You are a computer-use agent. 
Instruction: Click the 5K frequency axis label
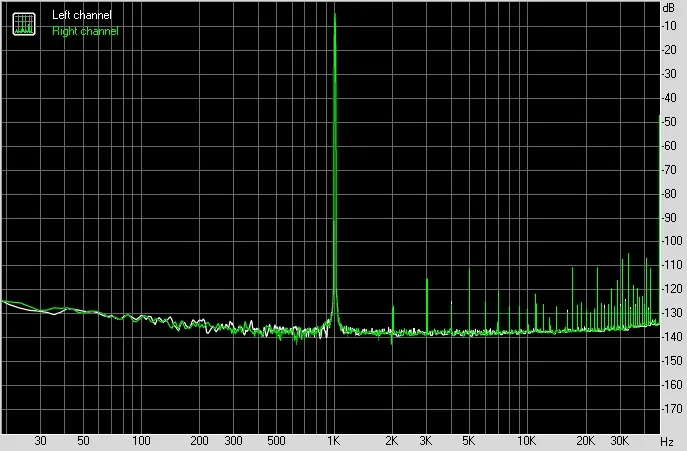[x=468, y=440]
